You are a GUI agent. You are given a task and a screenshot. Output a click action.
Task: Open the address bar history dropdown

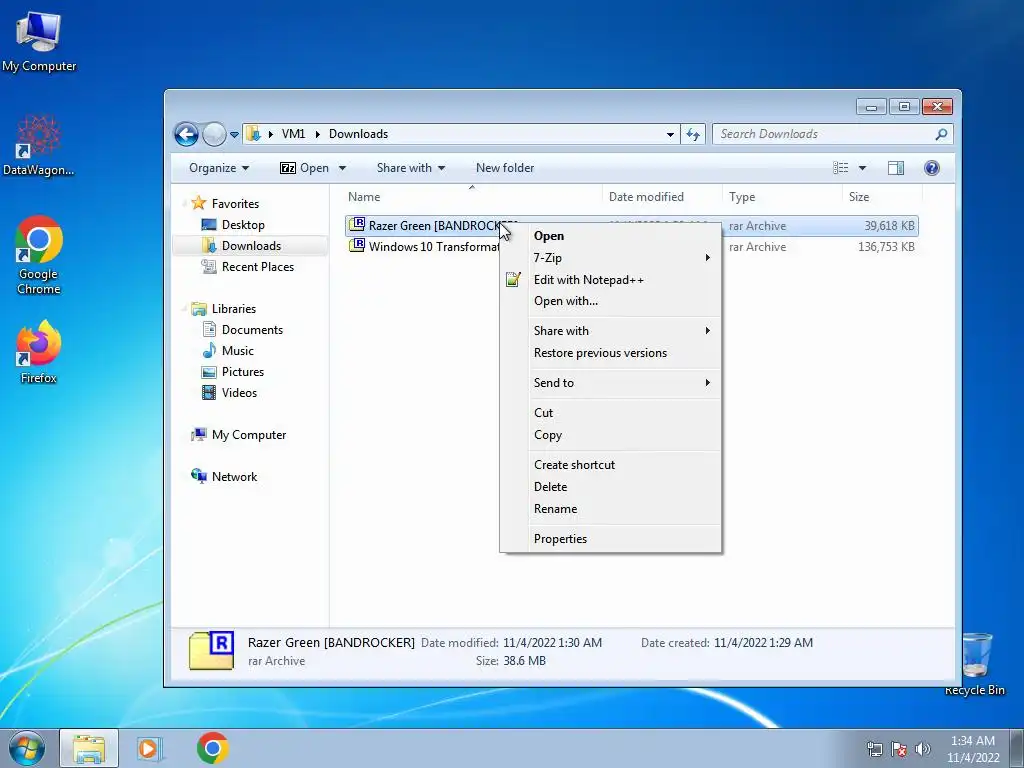pyautogui.click(x=670, y=135)
